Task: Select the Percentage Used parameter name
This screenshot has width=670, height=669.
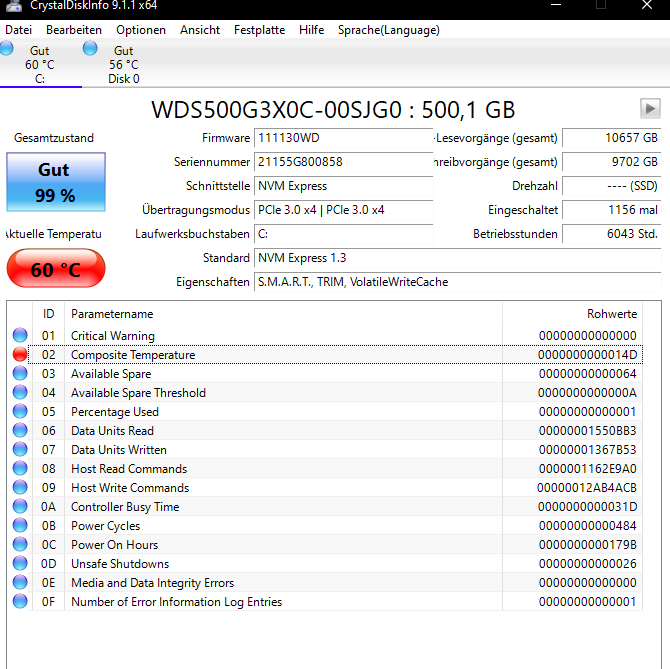Action: click(115, 412)
